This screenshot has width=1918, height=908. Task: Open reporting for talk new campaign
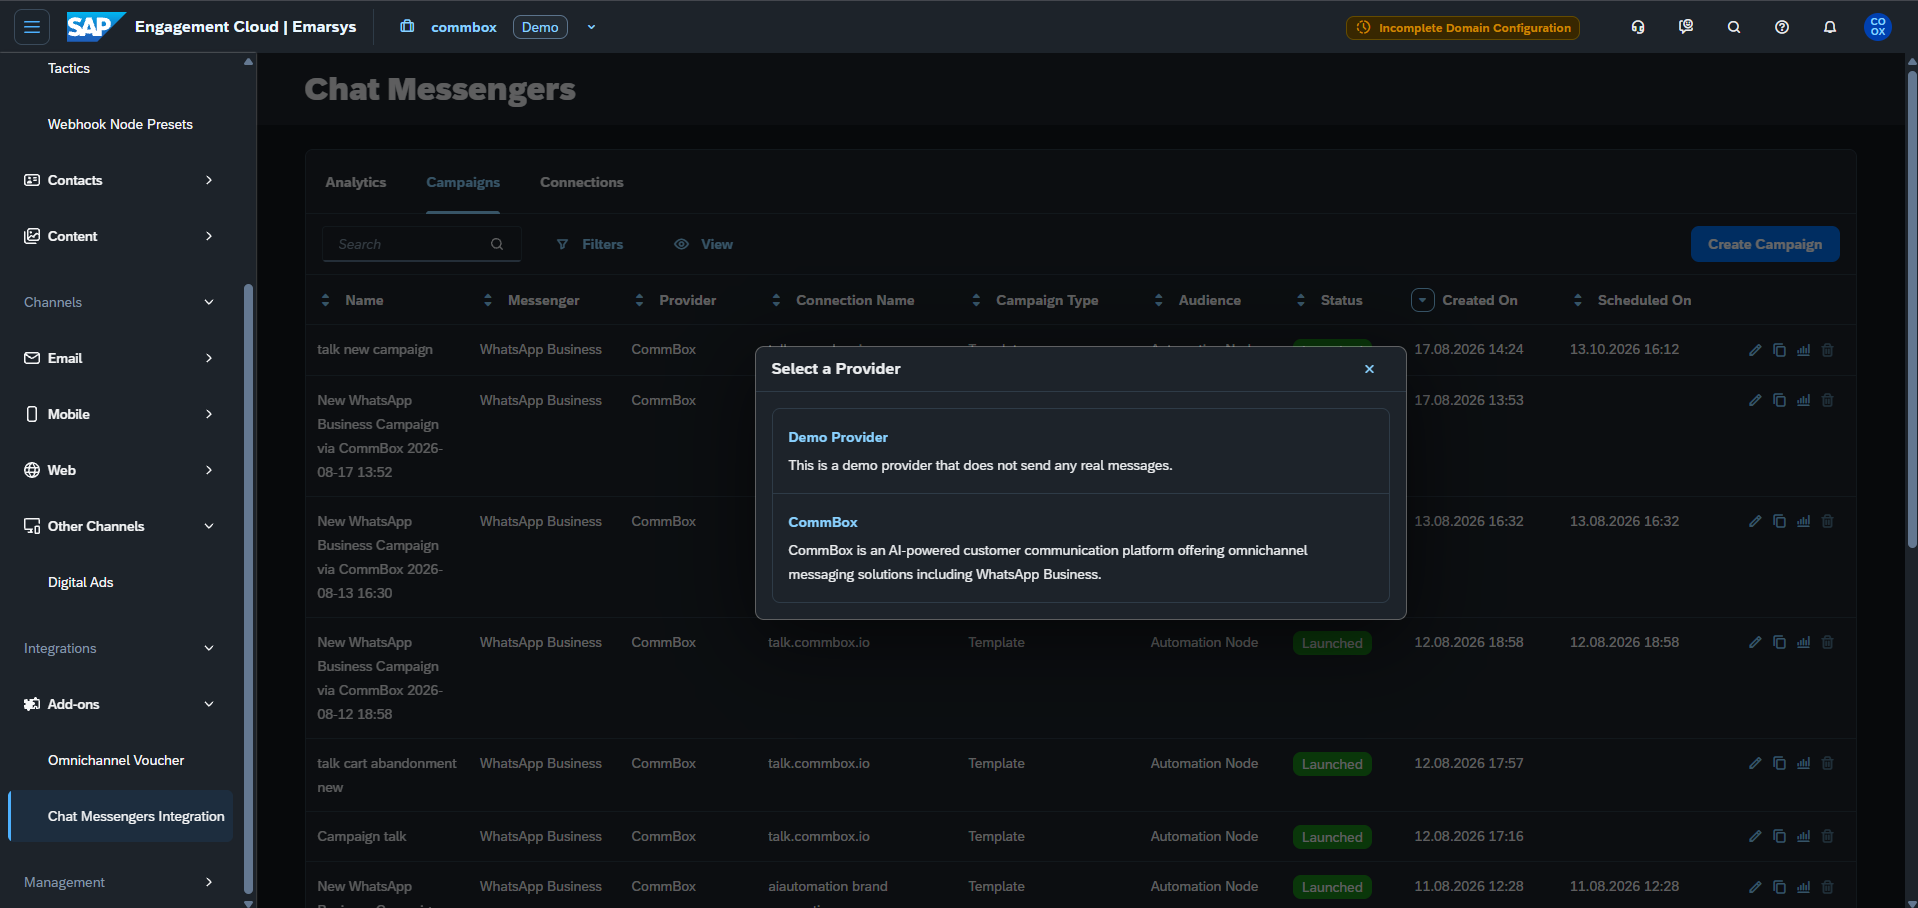(x=1803, y=350)
